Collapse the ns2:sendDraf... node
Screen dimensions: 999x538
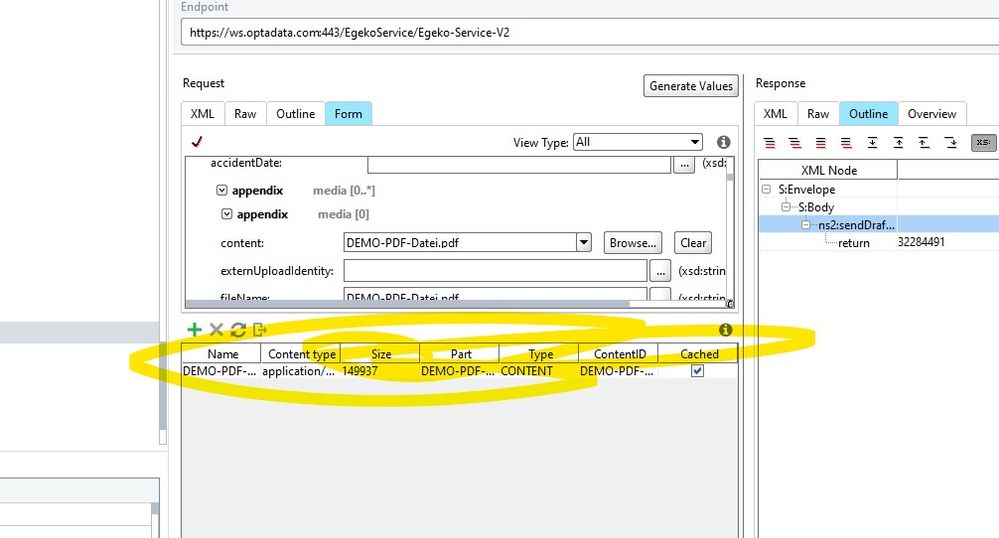(806, 225)
